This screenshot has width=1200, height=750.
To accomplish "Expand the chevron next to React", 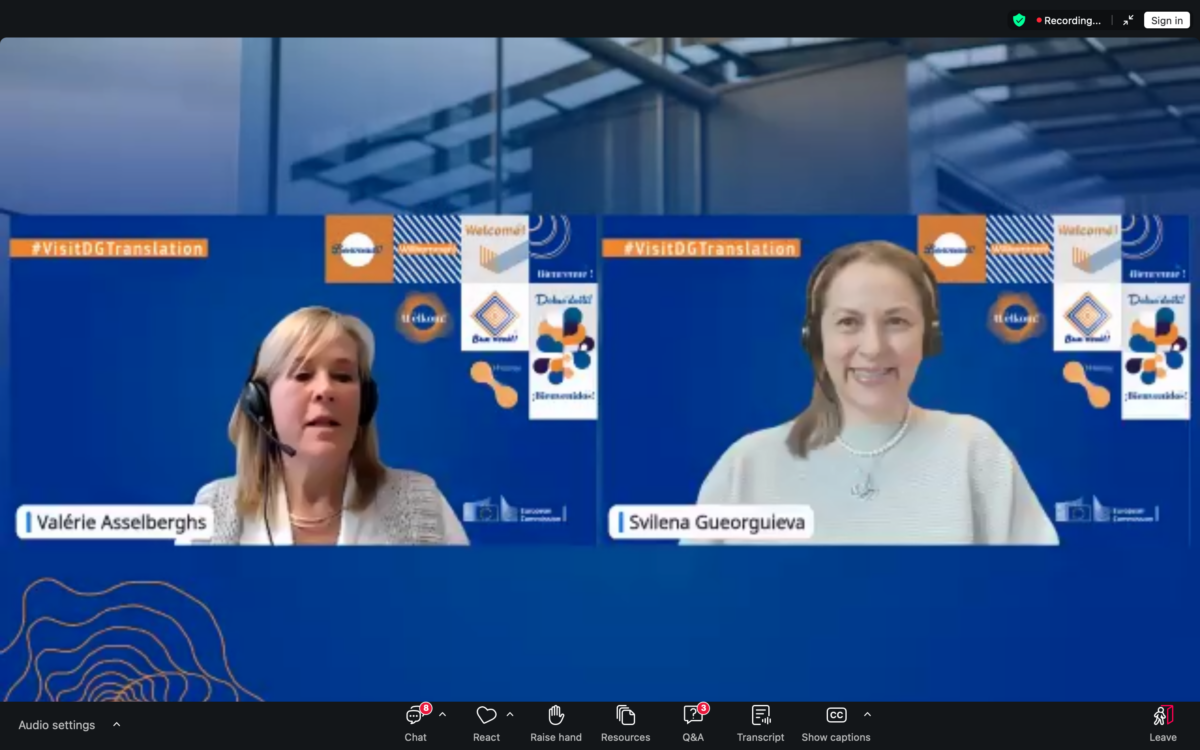I will click(x=510, y=715).
